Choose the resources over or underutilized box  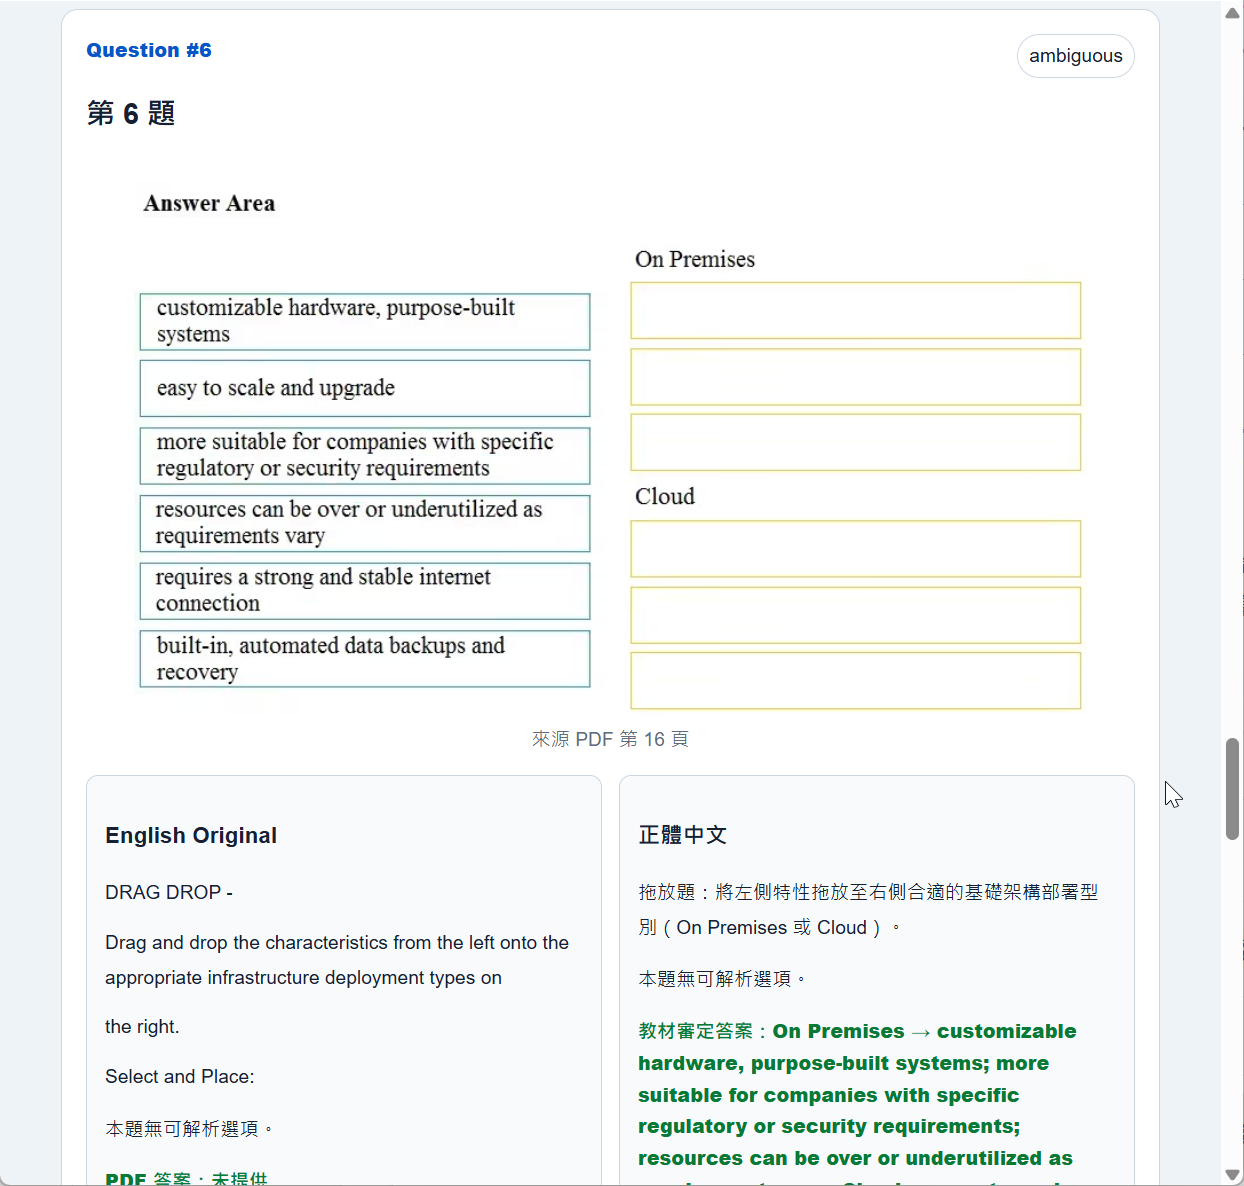pyautogui.click(x=365, y=523)
